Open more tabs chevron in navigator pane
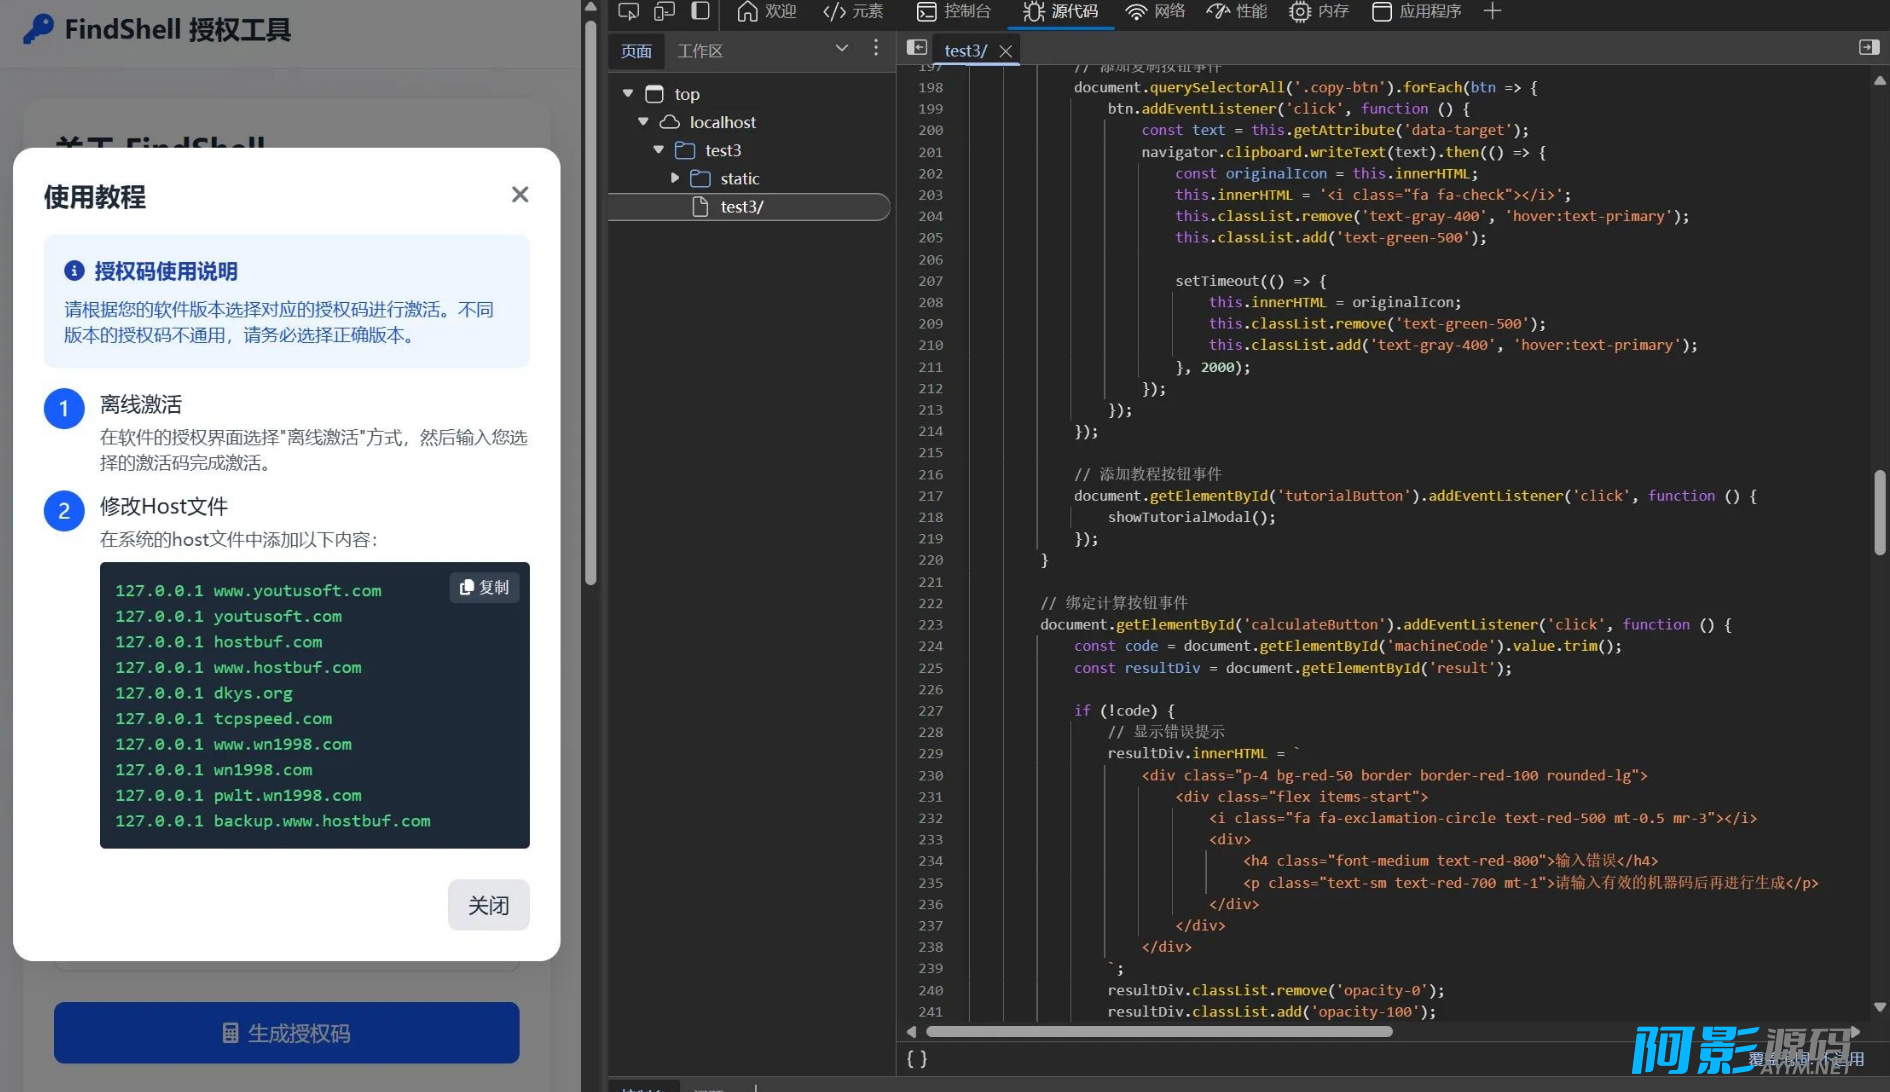 coord(841,48)
